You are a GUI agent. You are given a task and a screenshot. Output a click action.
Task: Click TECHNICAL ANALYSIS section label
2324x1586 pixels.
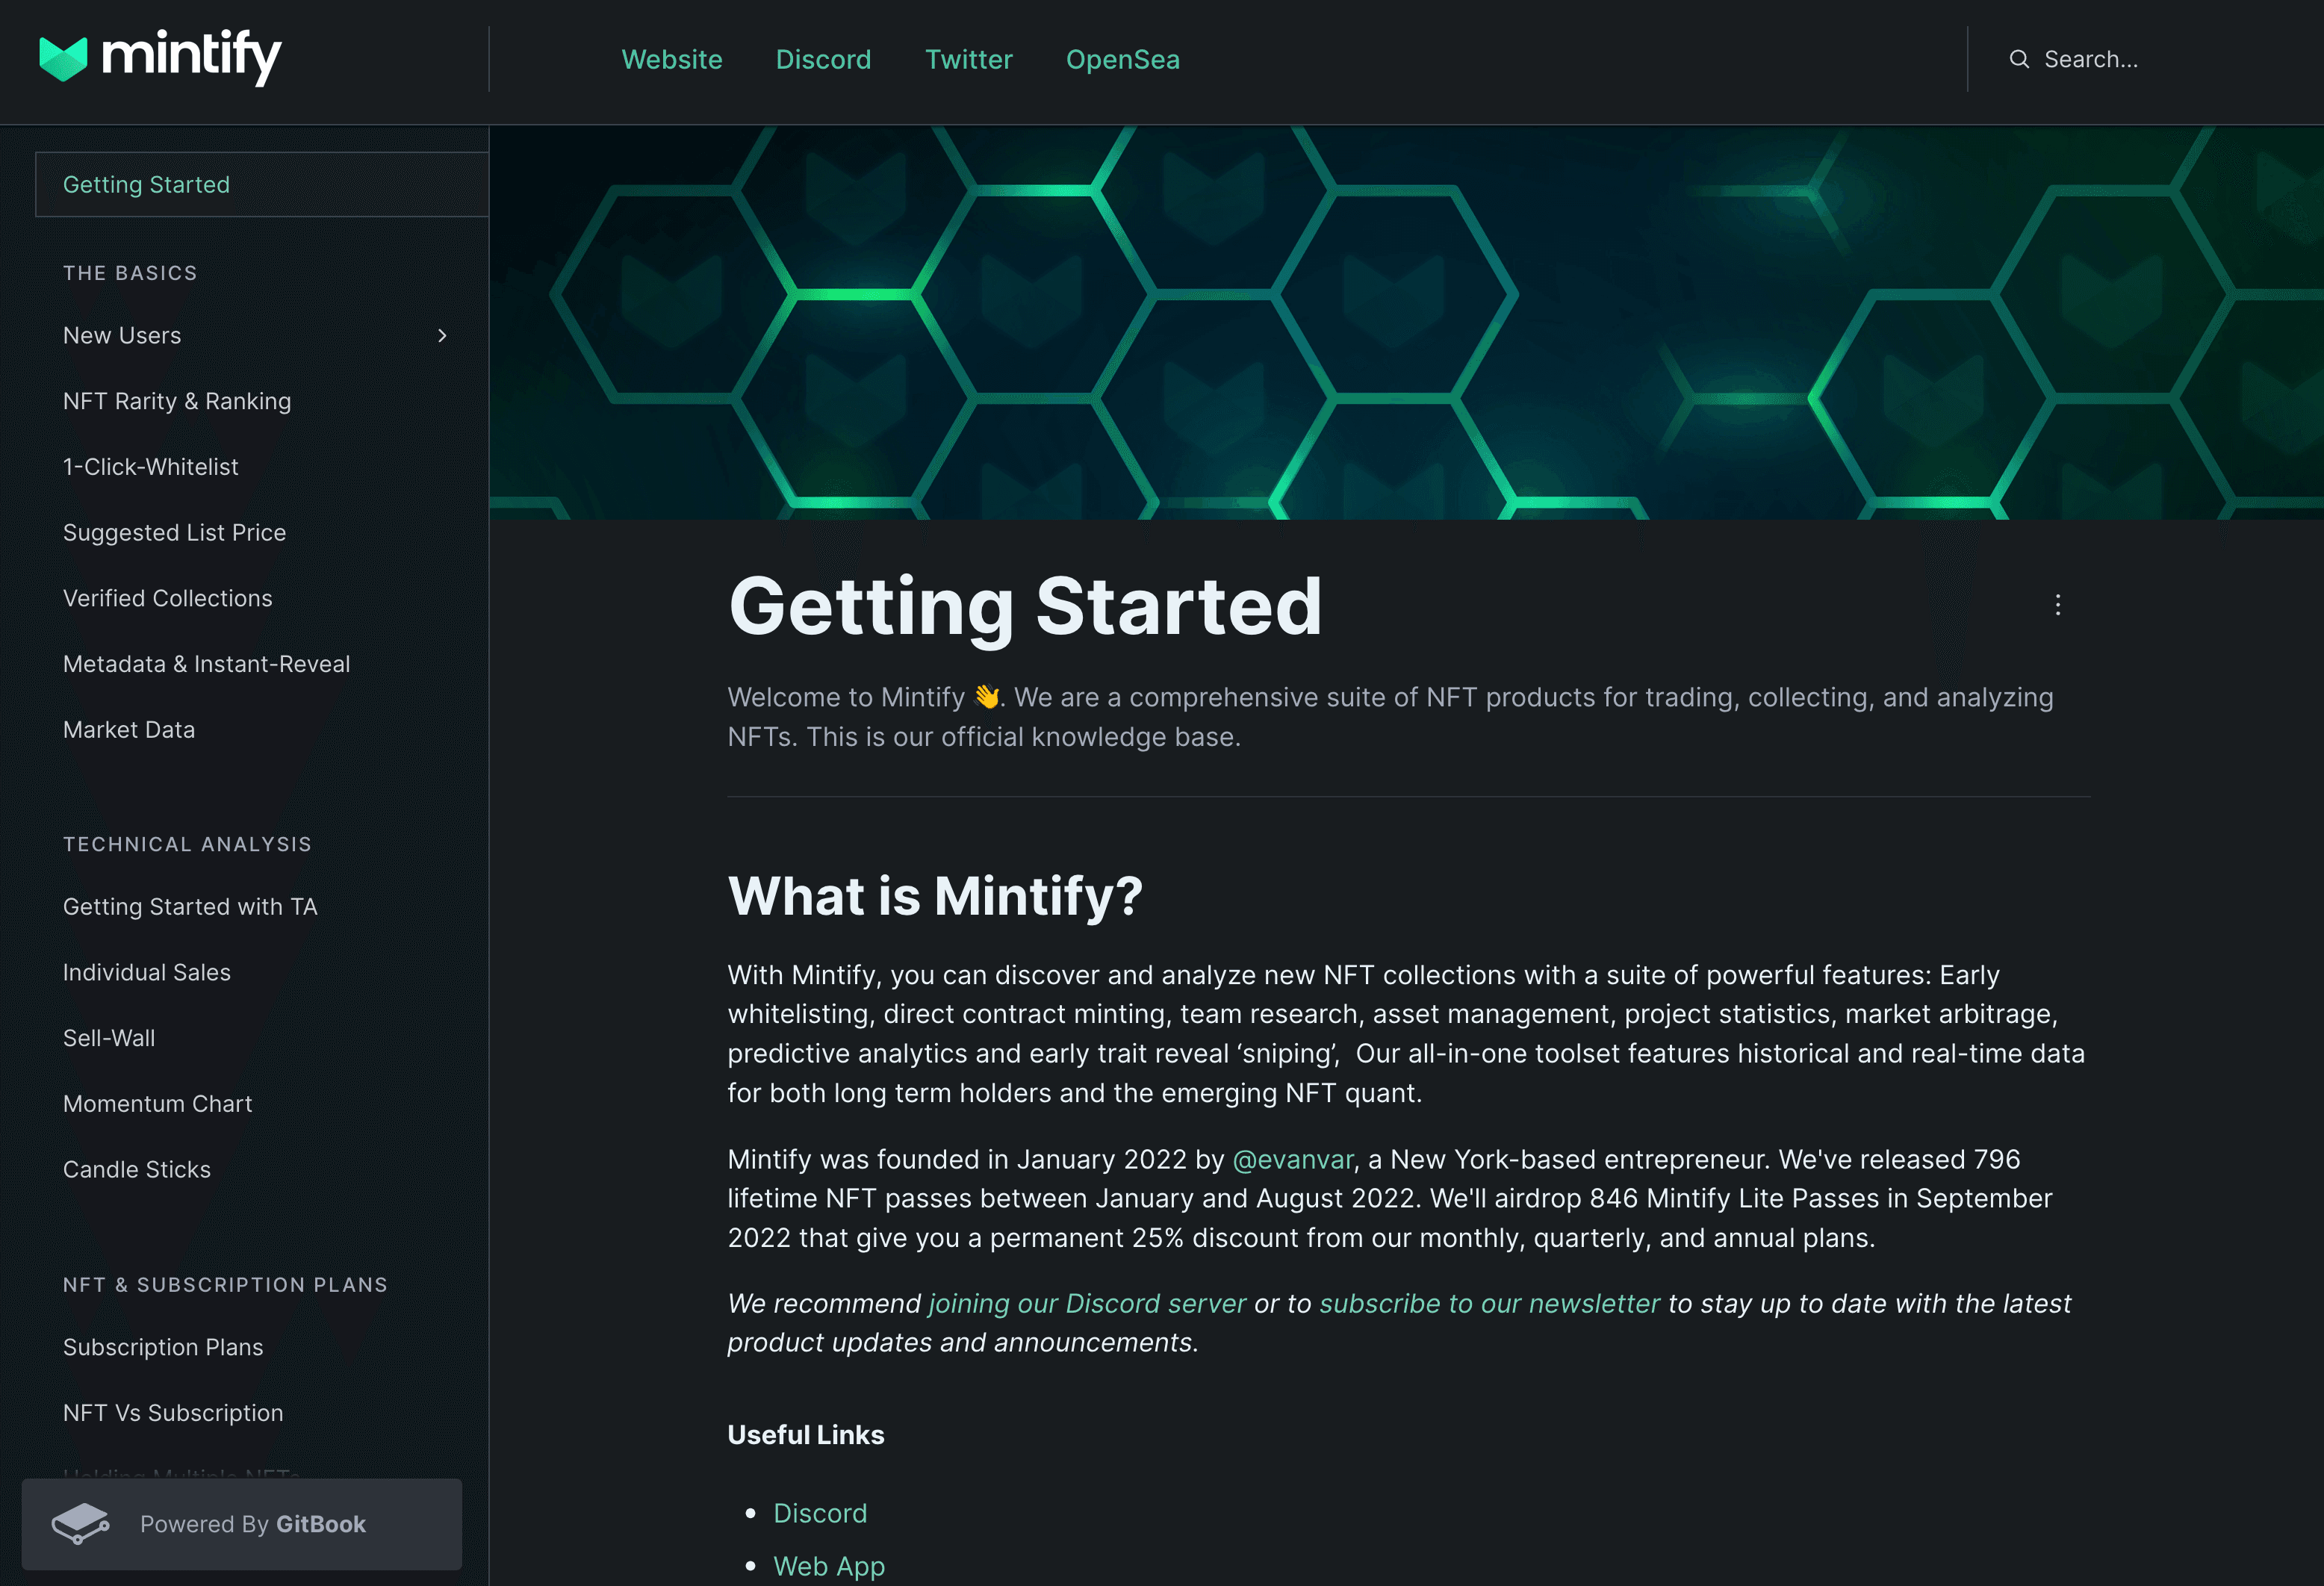[187, 844]
